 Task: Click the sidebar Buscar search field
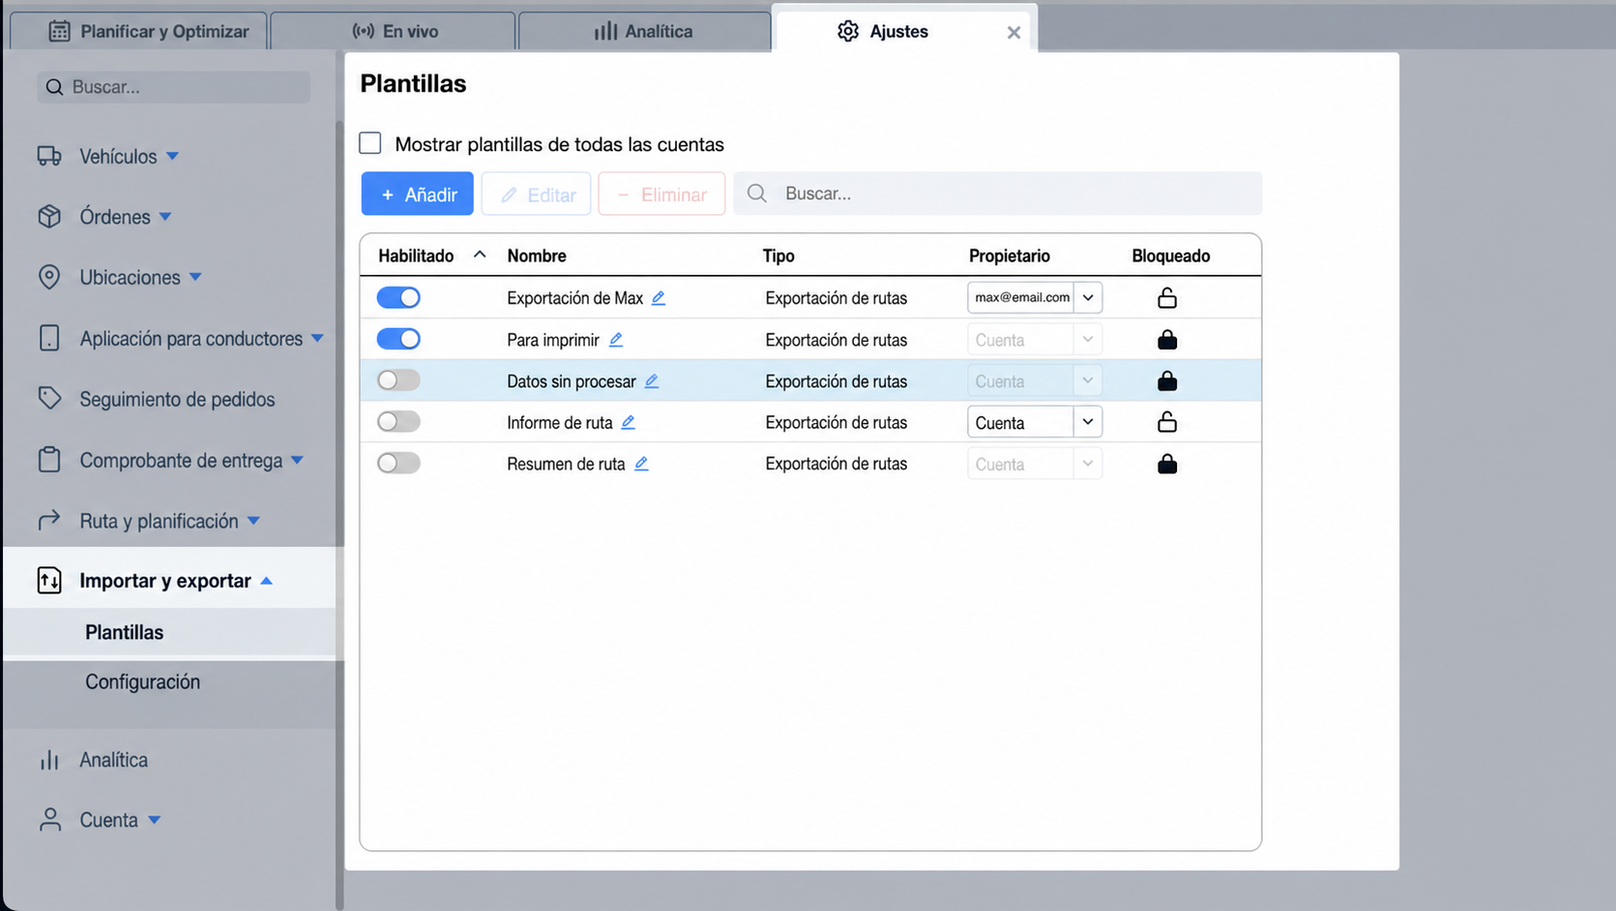[174, 87]
